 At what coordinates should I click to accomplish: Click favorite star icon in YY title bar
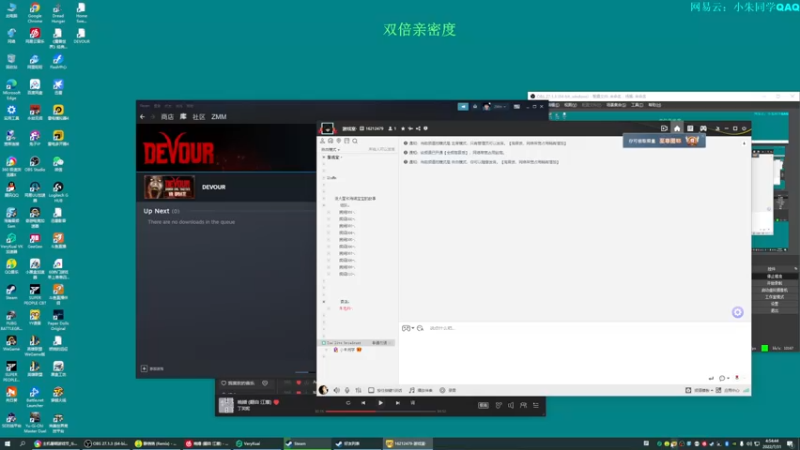tap(403, 129)
